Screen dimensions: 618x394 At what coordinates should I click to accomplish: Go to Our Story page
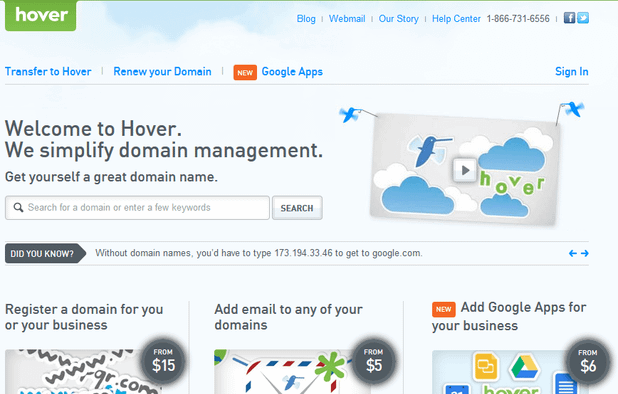pyautogui.click(x=398, y=19)
